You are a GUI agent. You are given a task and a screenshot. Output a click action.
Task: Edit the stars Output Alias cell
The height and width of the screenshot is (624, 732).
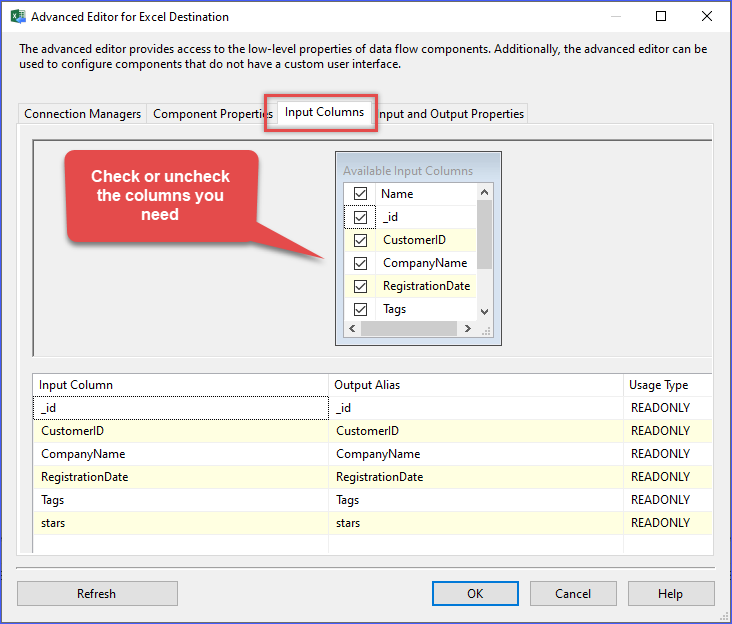click(476, 523)
